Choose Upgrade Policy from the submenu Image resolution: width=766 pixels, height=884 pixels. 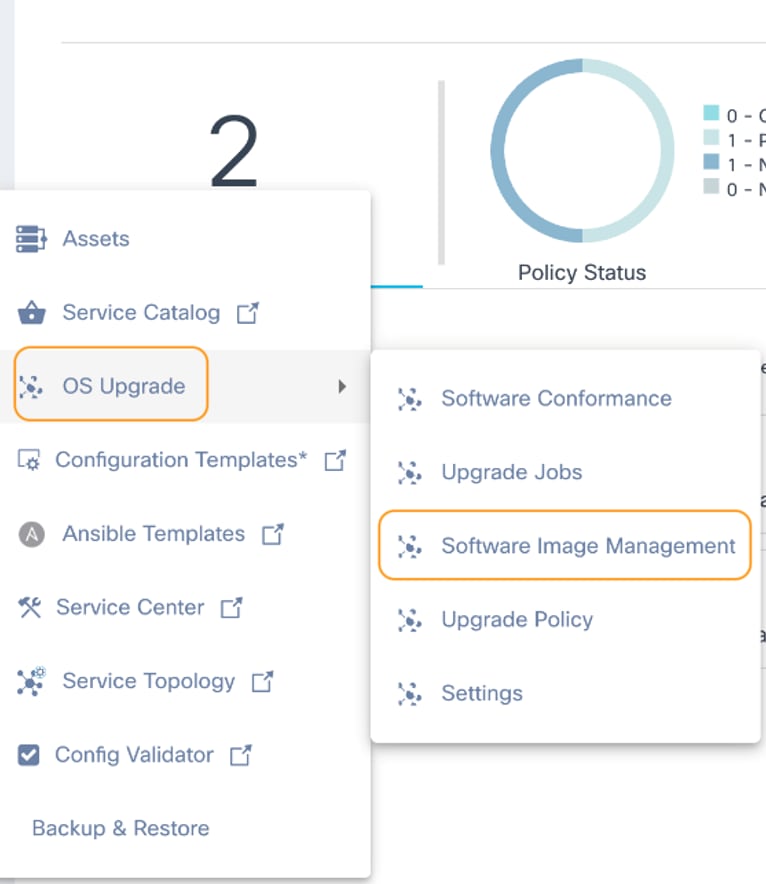click(517, 620)
